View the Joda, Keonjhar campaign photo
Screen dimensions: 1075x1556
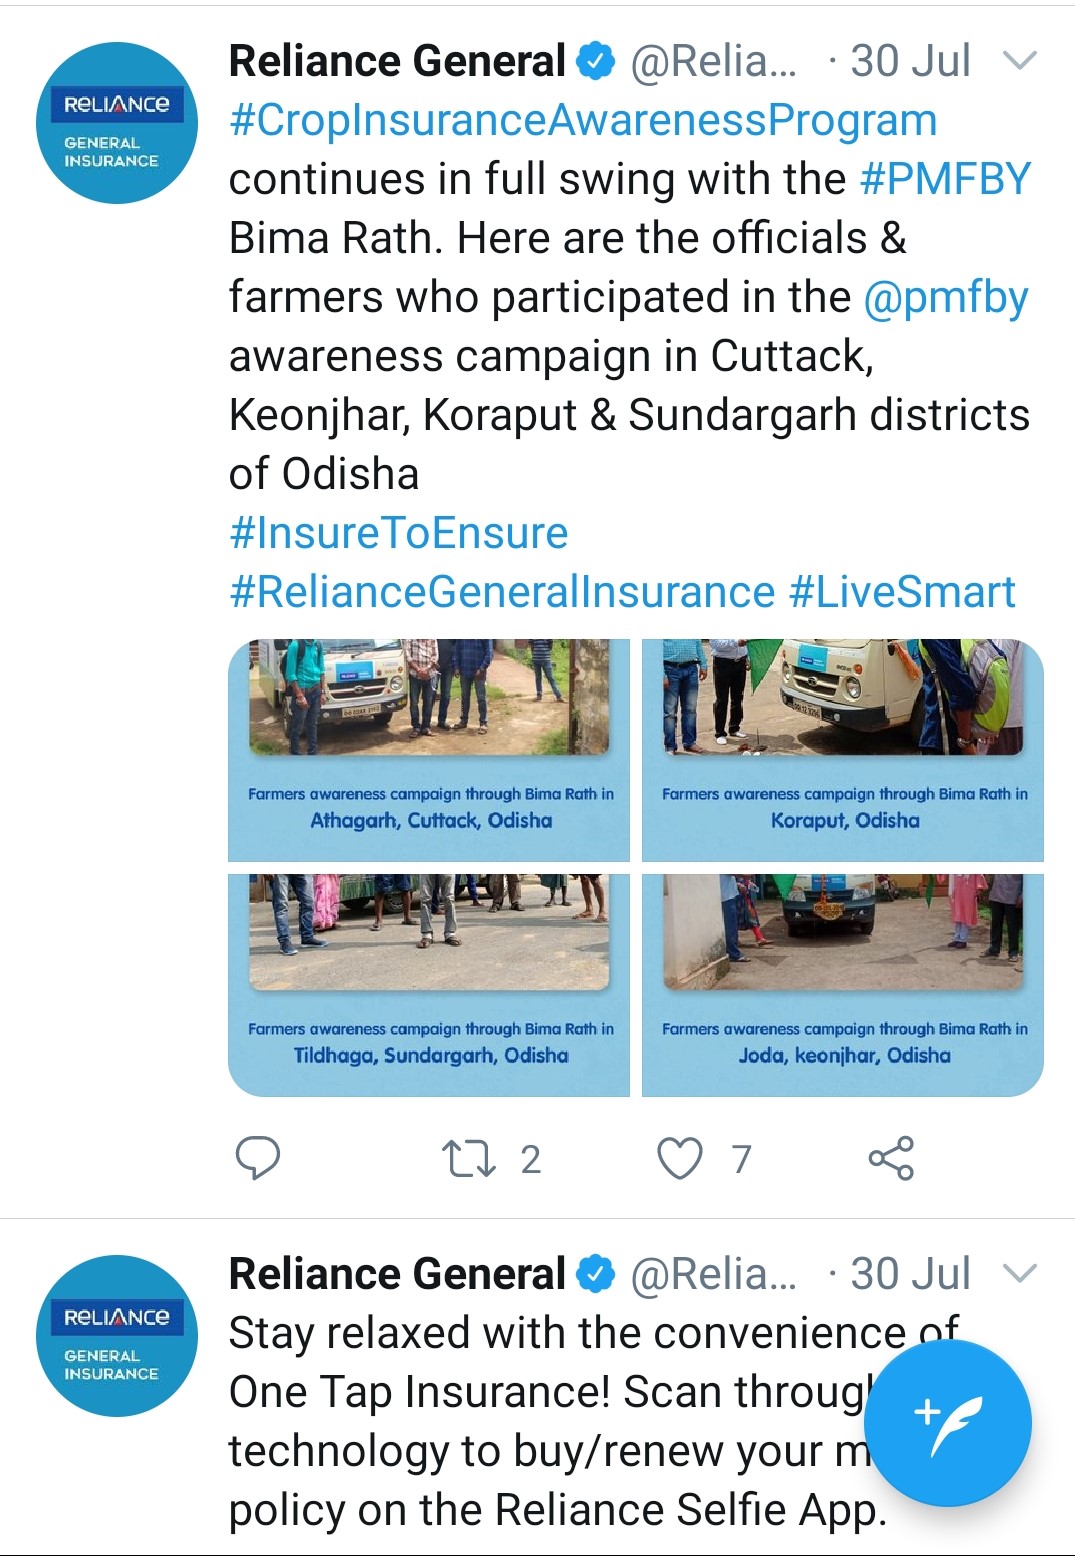842,985
